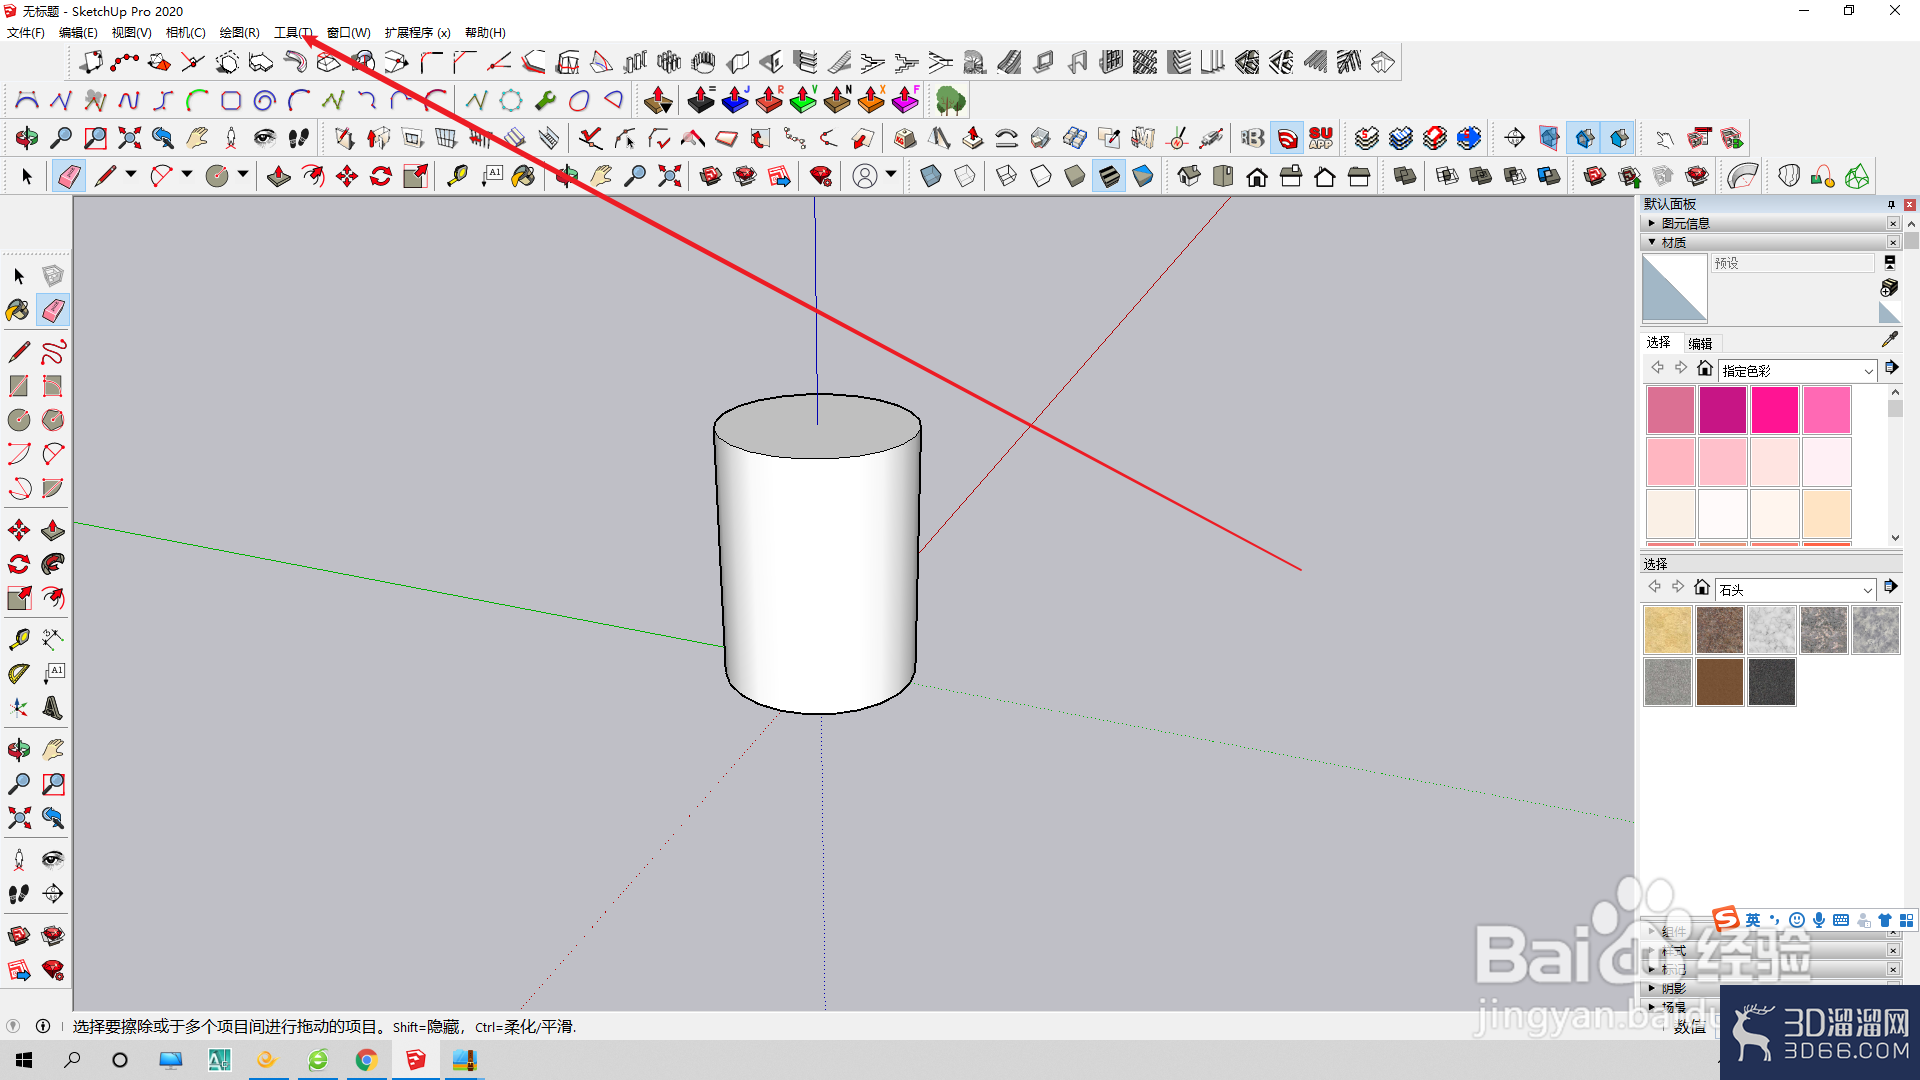The width and height of the screenshot is (1920, 1080).
Task: Open the 编辑(E) menu
Action: coord(78,33)
